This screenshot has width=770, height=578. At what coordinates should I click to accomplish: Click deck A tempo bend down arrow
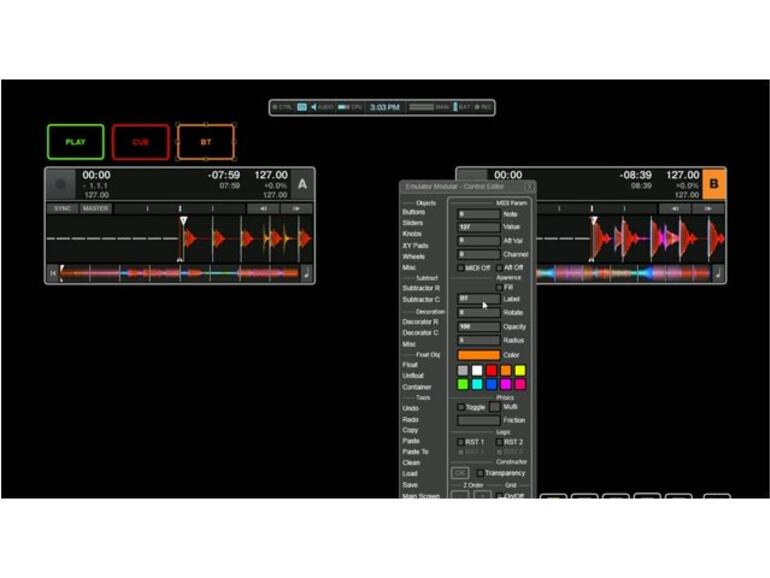point(263,209)
